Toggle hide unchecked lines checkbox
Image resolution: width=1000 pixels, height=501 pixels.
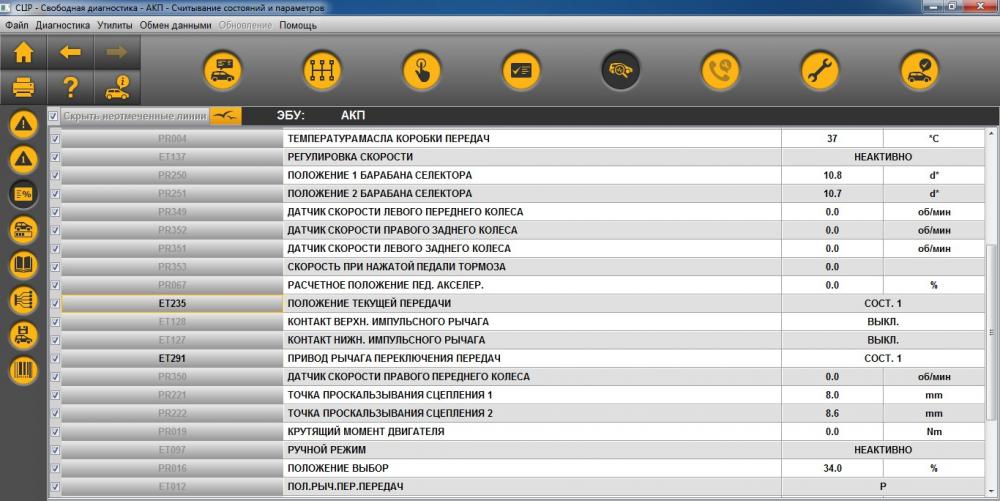[x=54, y=115]
